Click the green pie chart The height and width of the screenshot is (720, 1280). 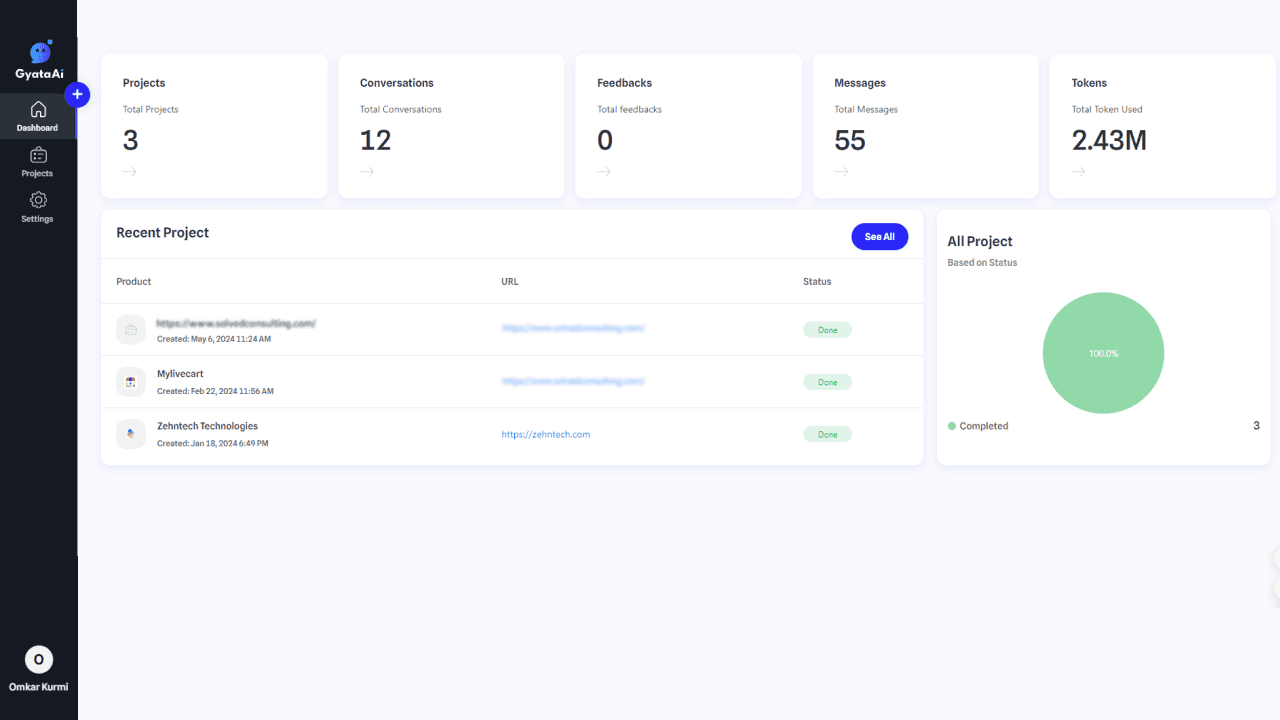click(1103, 353)
